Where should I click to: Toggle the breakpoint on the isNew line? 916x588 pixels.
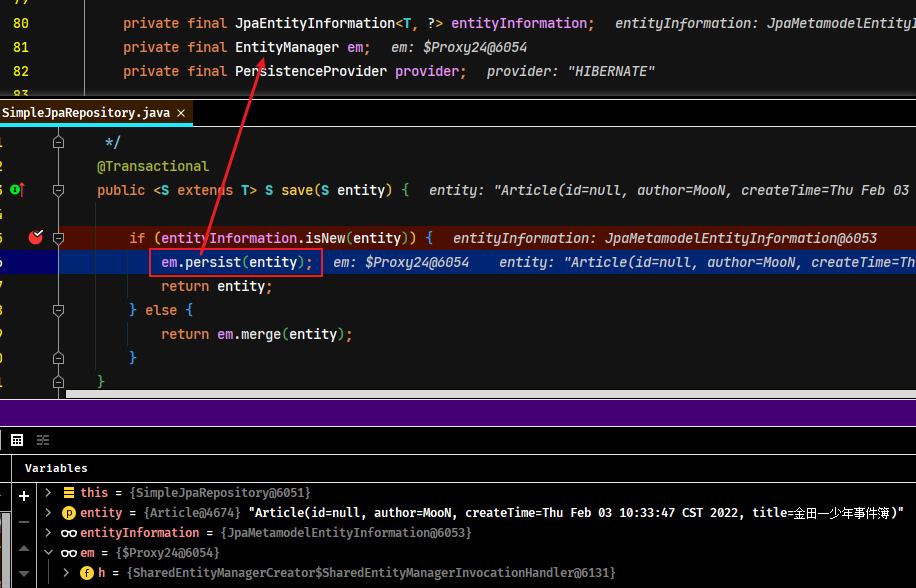pos(36,237)
